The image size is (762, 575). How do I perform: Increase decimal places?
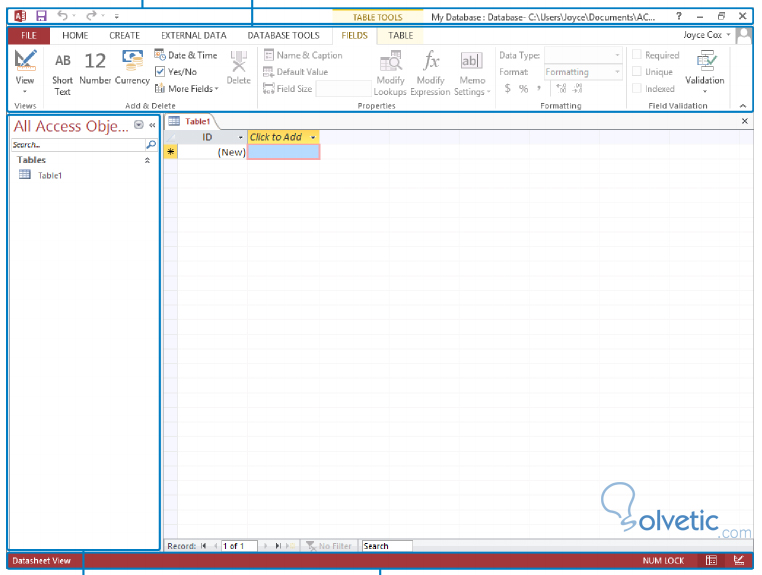561,88
